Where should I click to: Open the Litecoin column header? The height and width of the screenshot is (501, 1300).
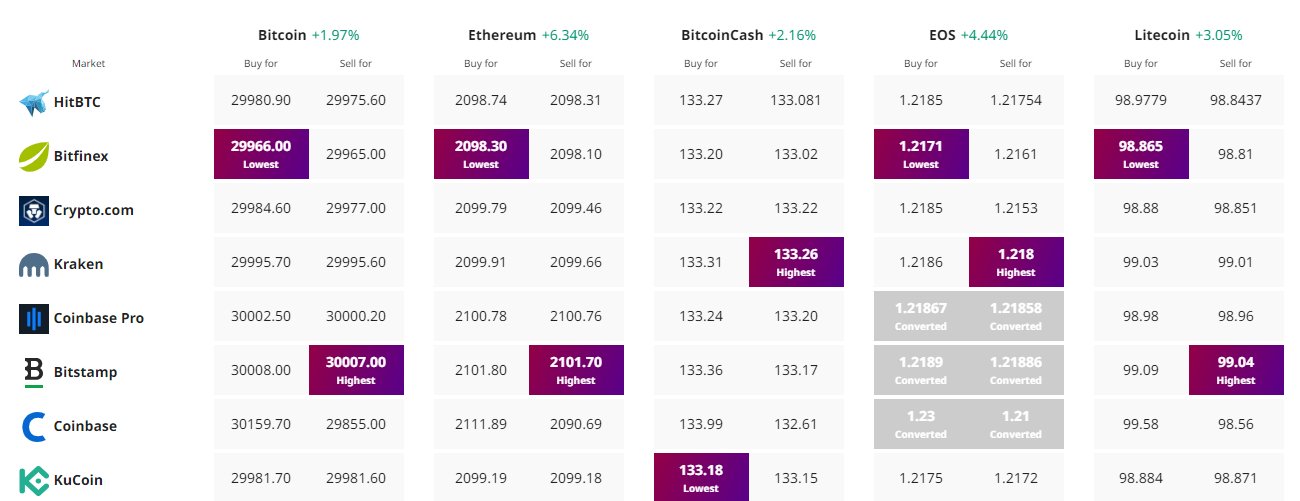pos(1162,35)
